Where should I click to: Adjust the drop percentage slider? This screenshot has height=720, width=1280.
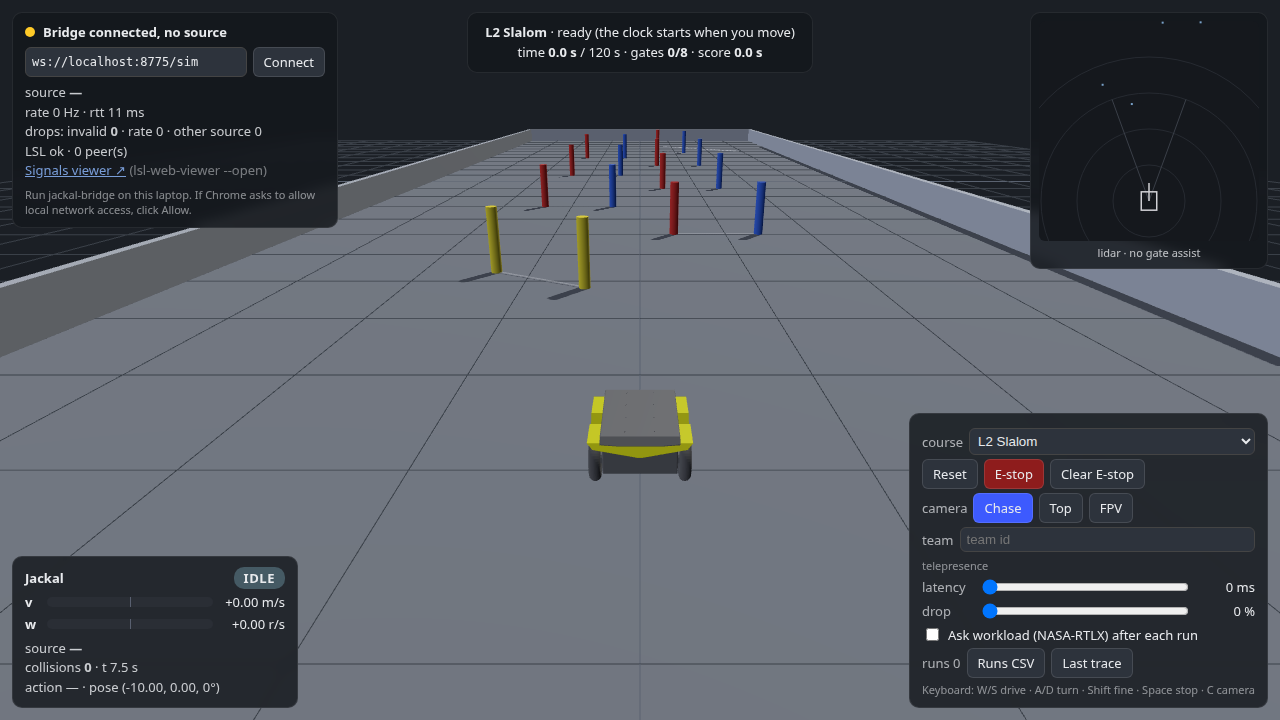1086,611
